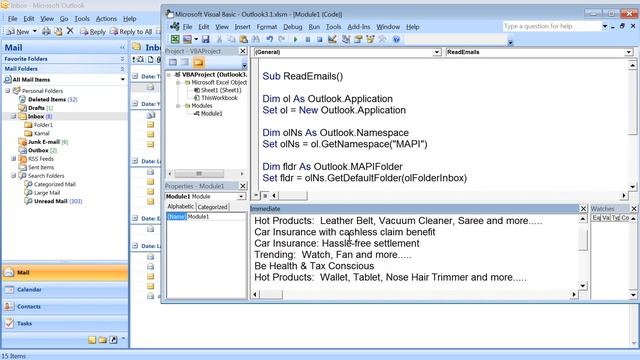Viewport: 640px width, 360px height.
Task: Close the Project Explorer panel
Action: pyautogui.click(x=242, y=51)
